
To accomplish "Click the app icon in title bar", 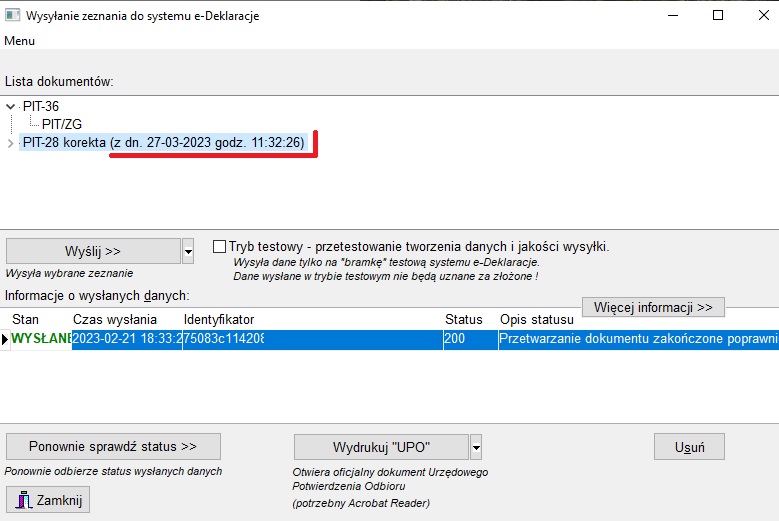I will click(12, 15).
